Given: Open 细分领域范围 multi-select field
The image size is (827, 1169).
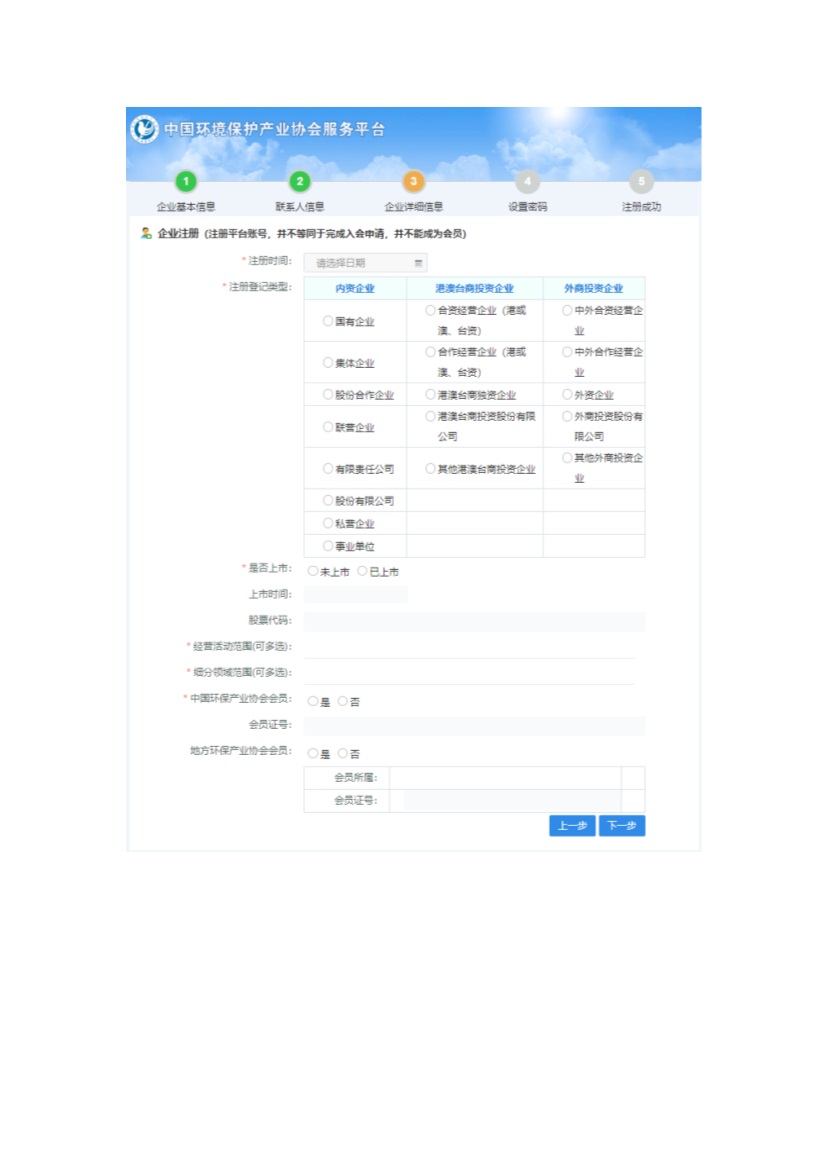Looking at the screenshot, I should pyautogui.click(x=469, y=673).
